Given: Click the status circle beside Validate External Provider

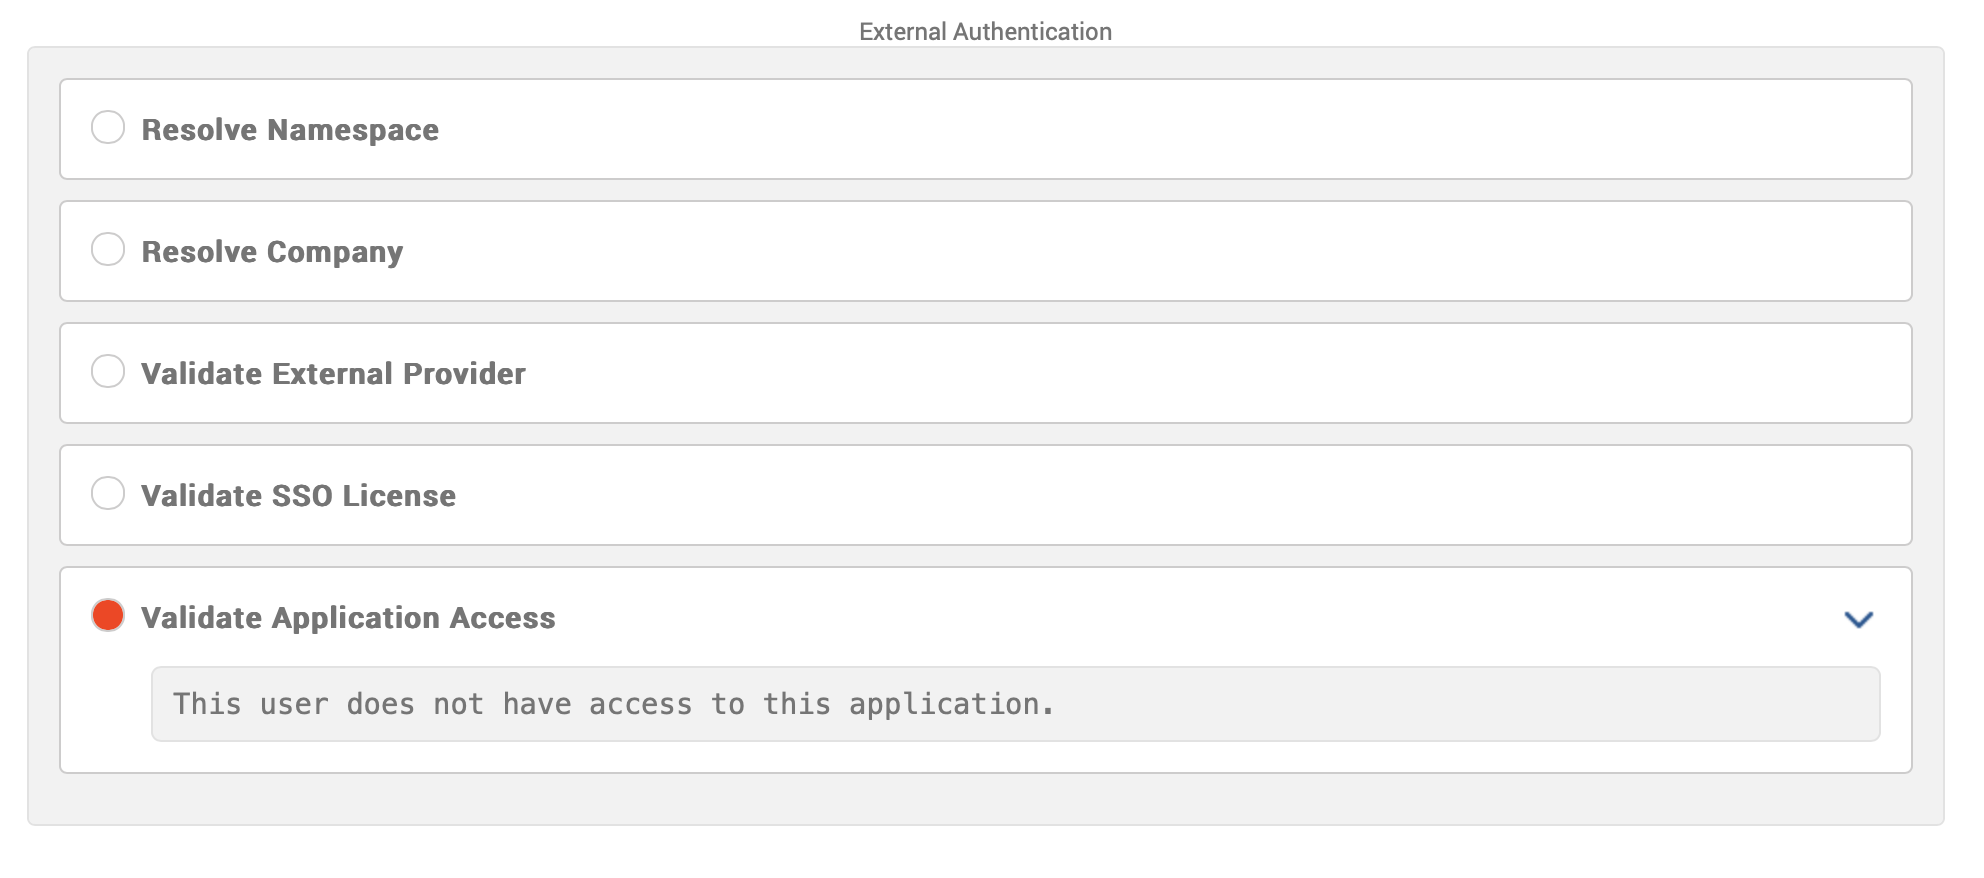Looking at the screenshot, I should pos(108,372).
